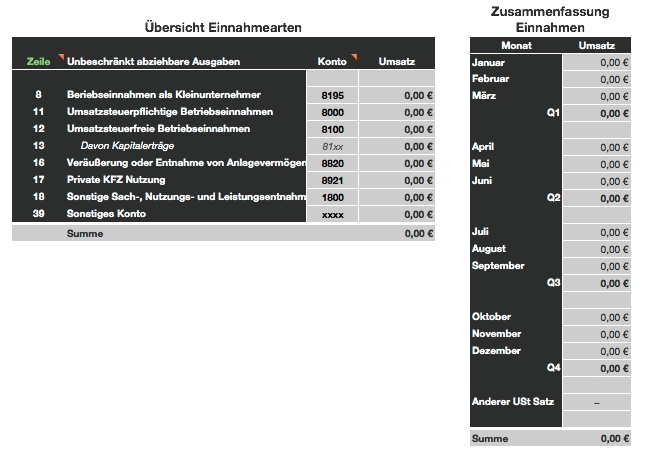
Task: Select the Zeile number 39 cell
Action: (38, 214)
